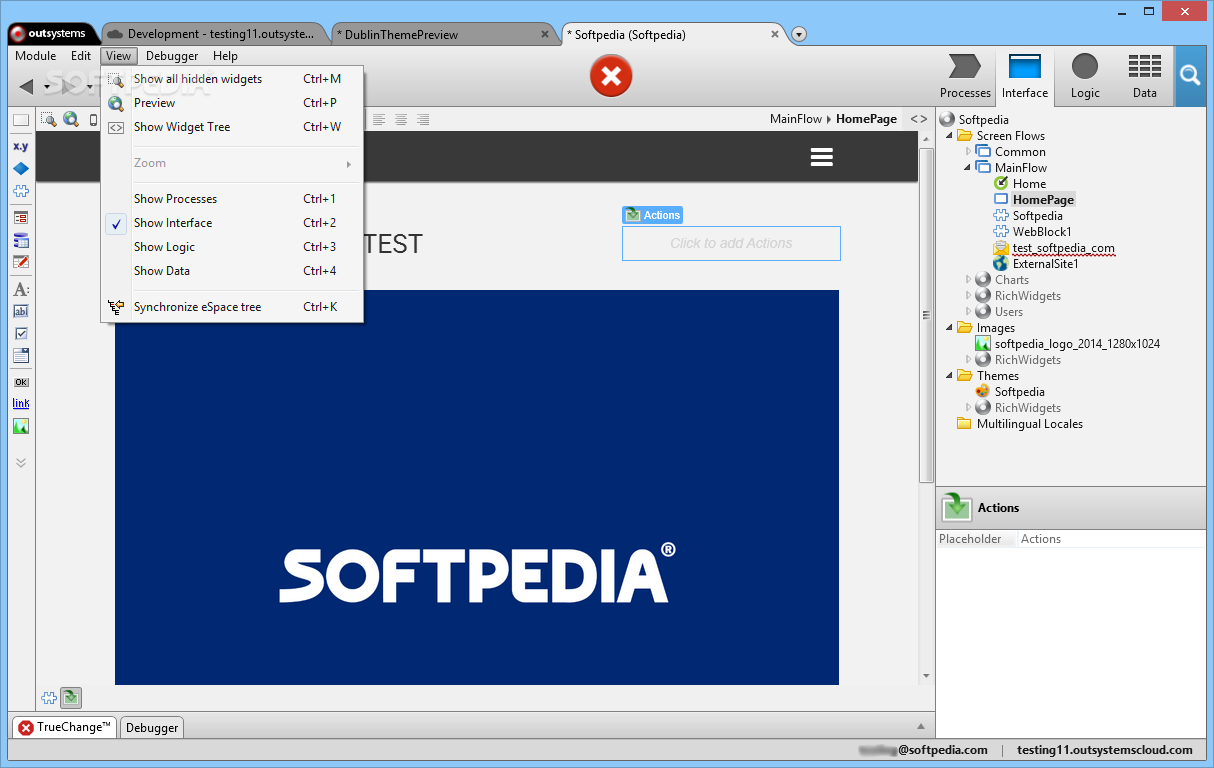The image size is (1214, 768).
Task: Expand the Users reference node
Action: click(x=968, y=312)
